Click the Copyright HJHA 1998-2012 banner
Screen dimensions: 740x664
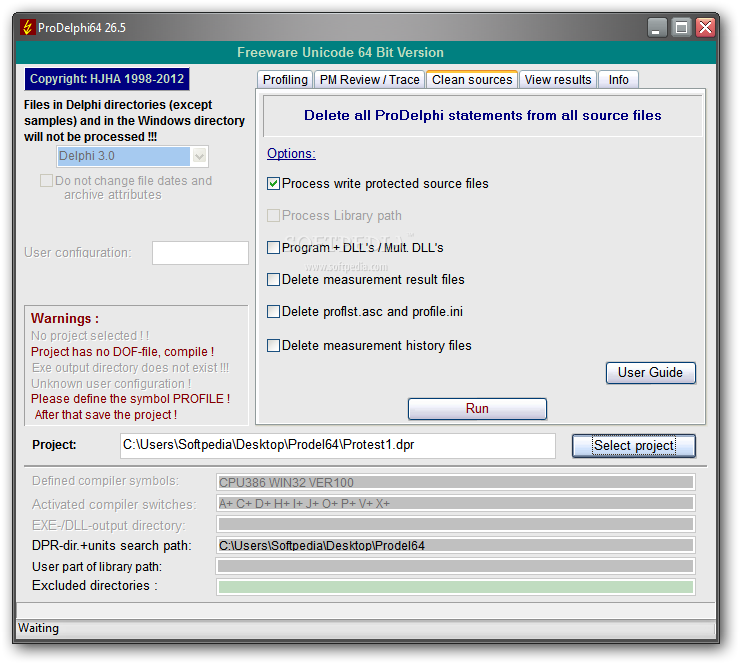pos(107,79)
